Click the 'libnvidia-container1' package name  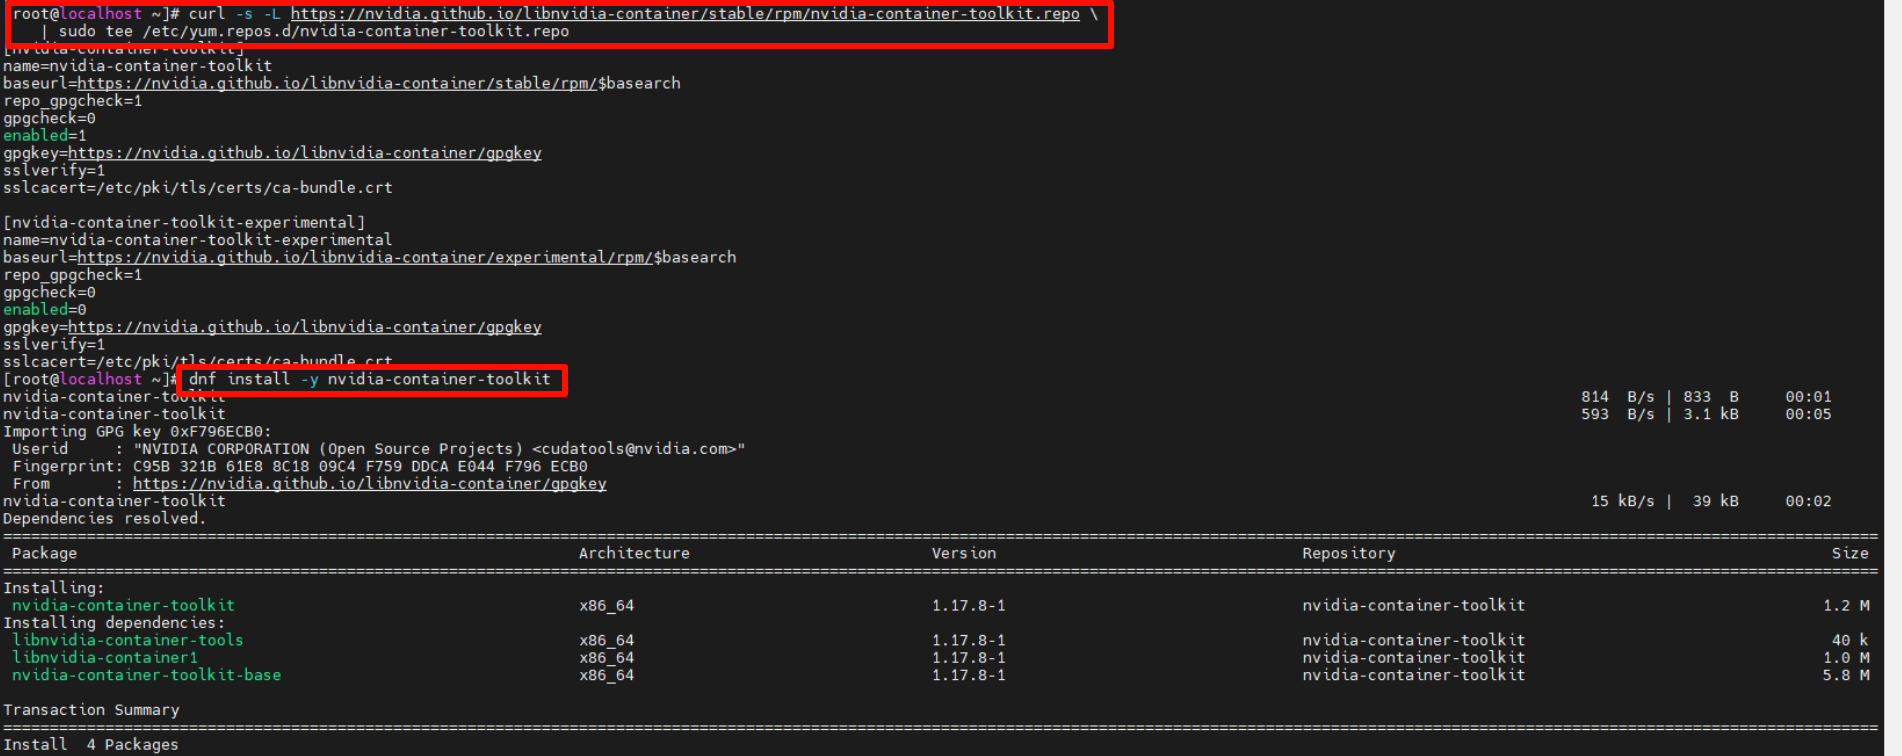pos(105,658)
